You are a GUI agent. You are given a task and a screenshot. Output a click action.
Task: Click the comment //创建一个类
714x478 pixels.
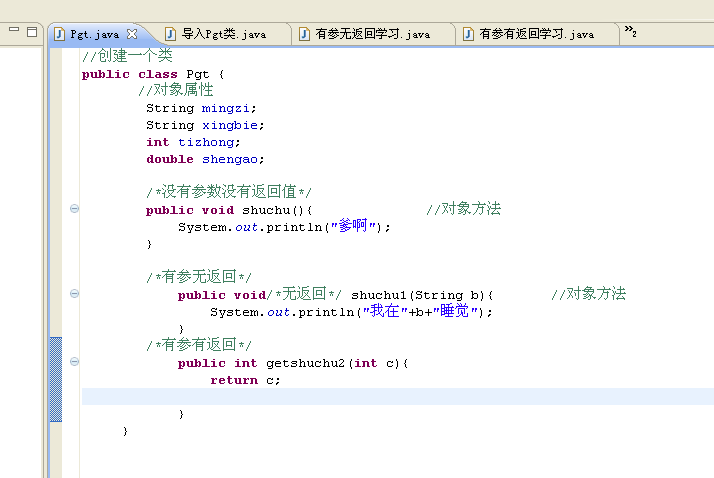127,56
